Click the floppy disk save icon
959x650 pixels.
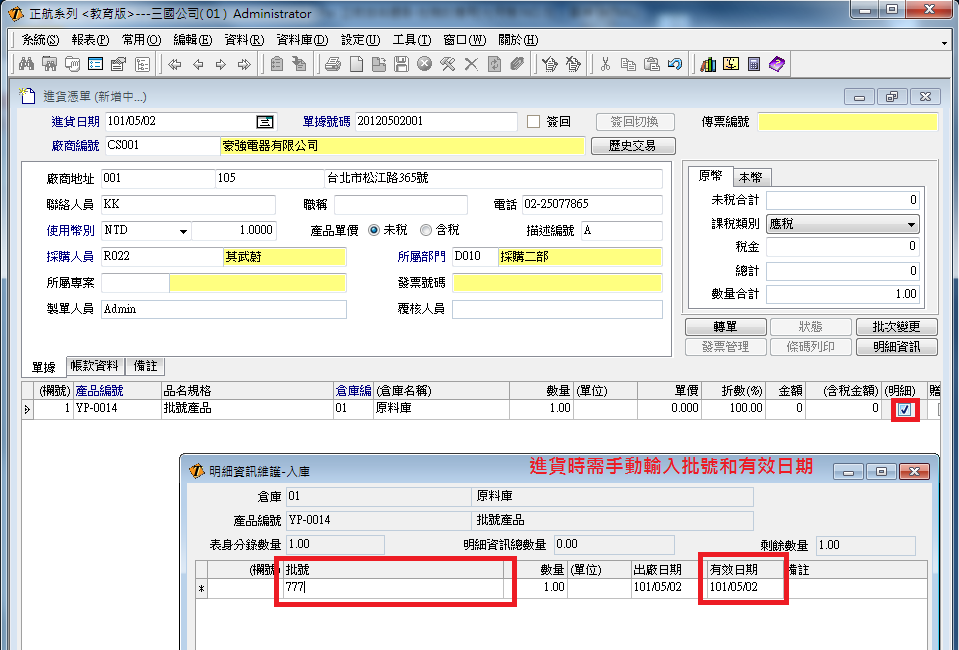point(401,64)
